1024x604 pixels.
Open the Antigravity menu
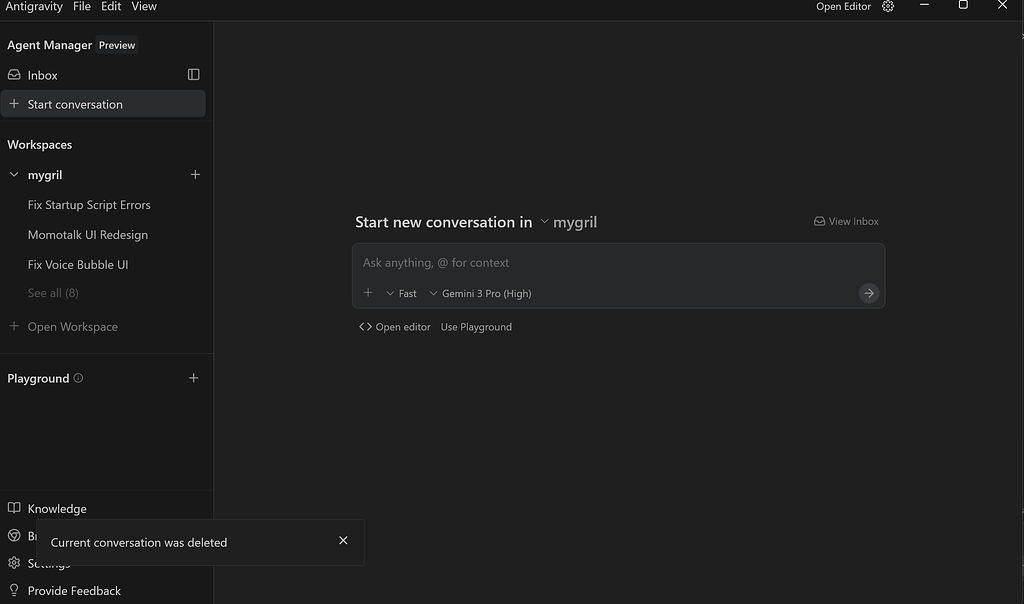(34, 7)
